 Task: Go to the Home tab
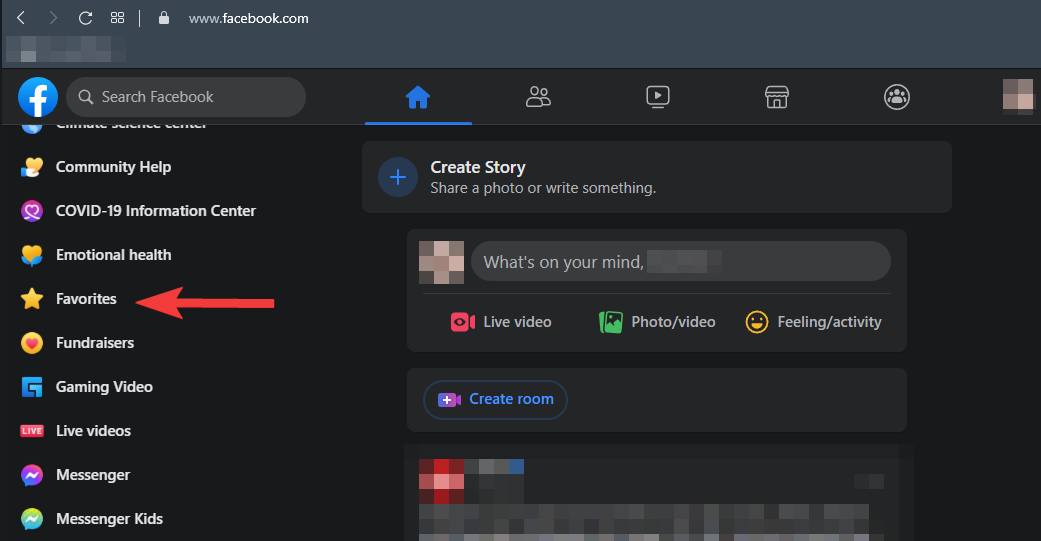pos(418,97)
